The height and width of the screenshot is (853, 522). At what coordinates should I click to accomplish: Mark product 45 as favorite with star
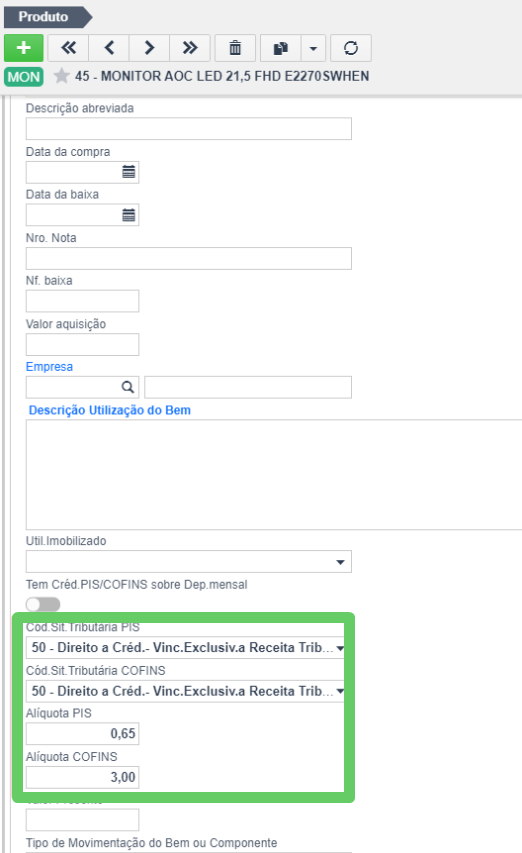(61, 76)
